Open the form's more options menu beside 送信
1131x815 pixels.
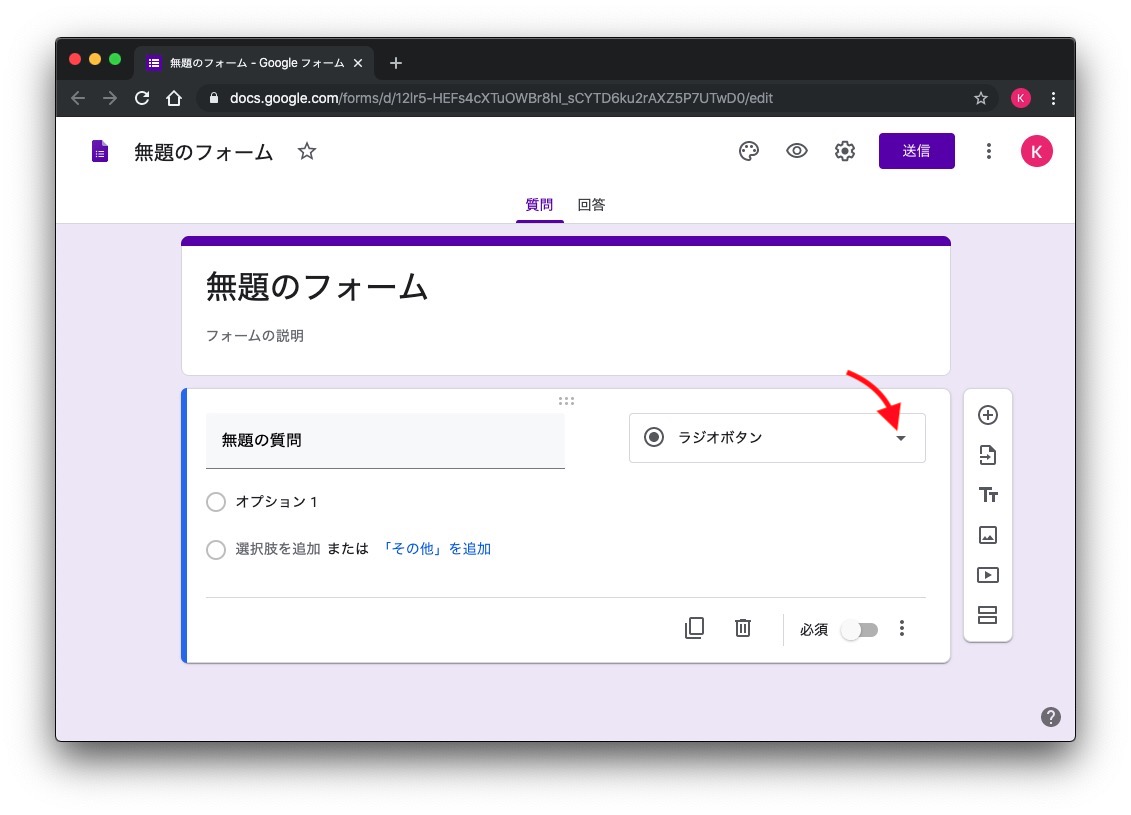[x=988, y=151]
